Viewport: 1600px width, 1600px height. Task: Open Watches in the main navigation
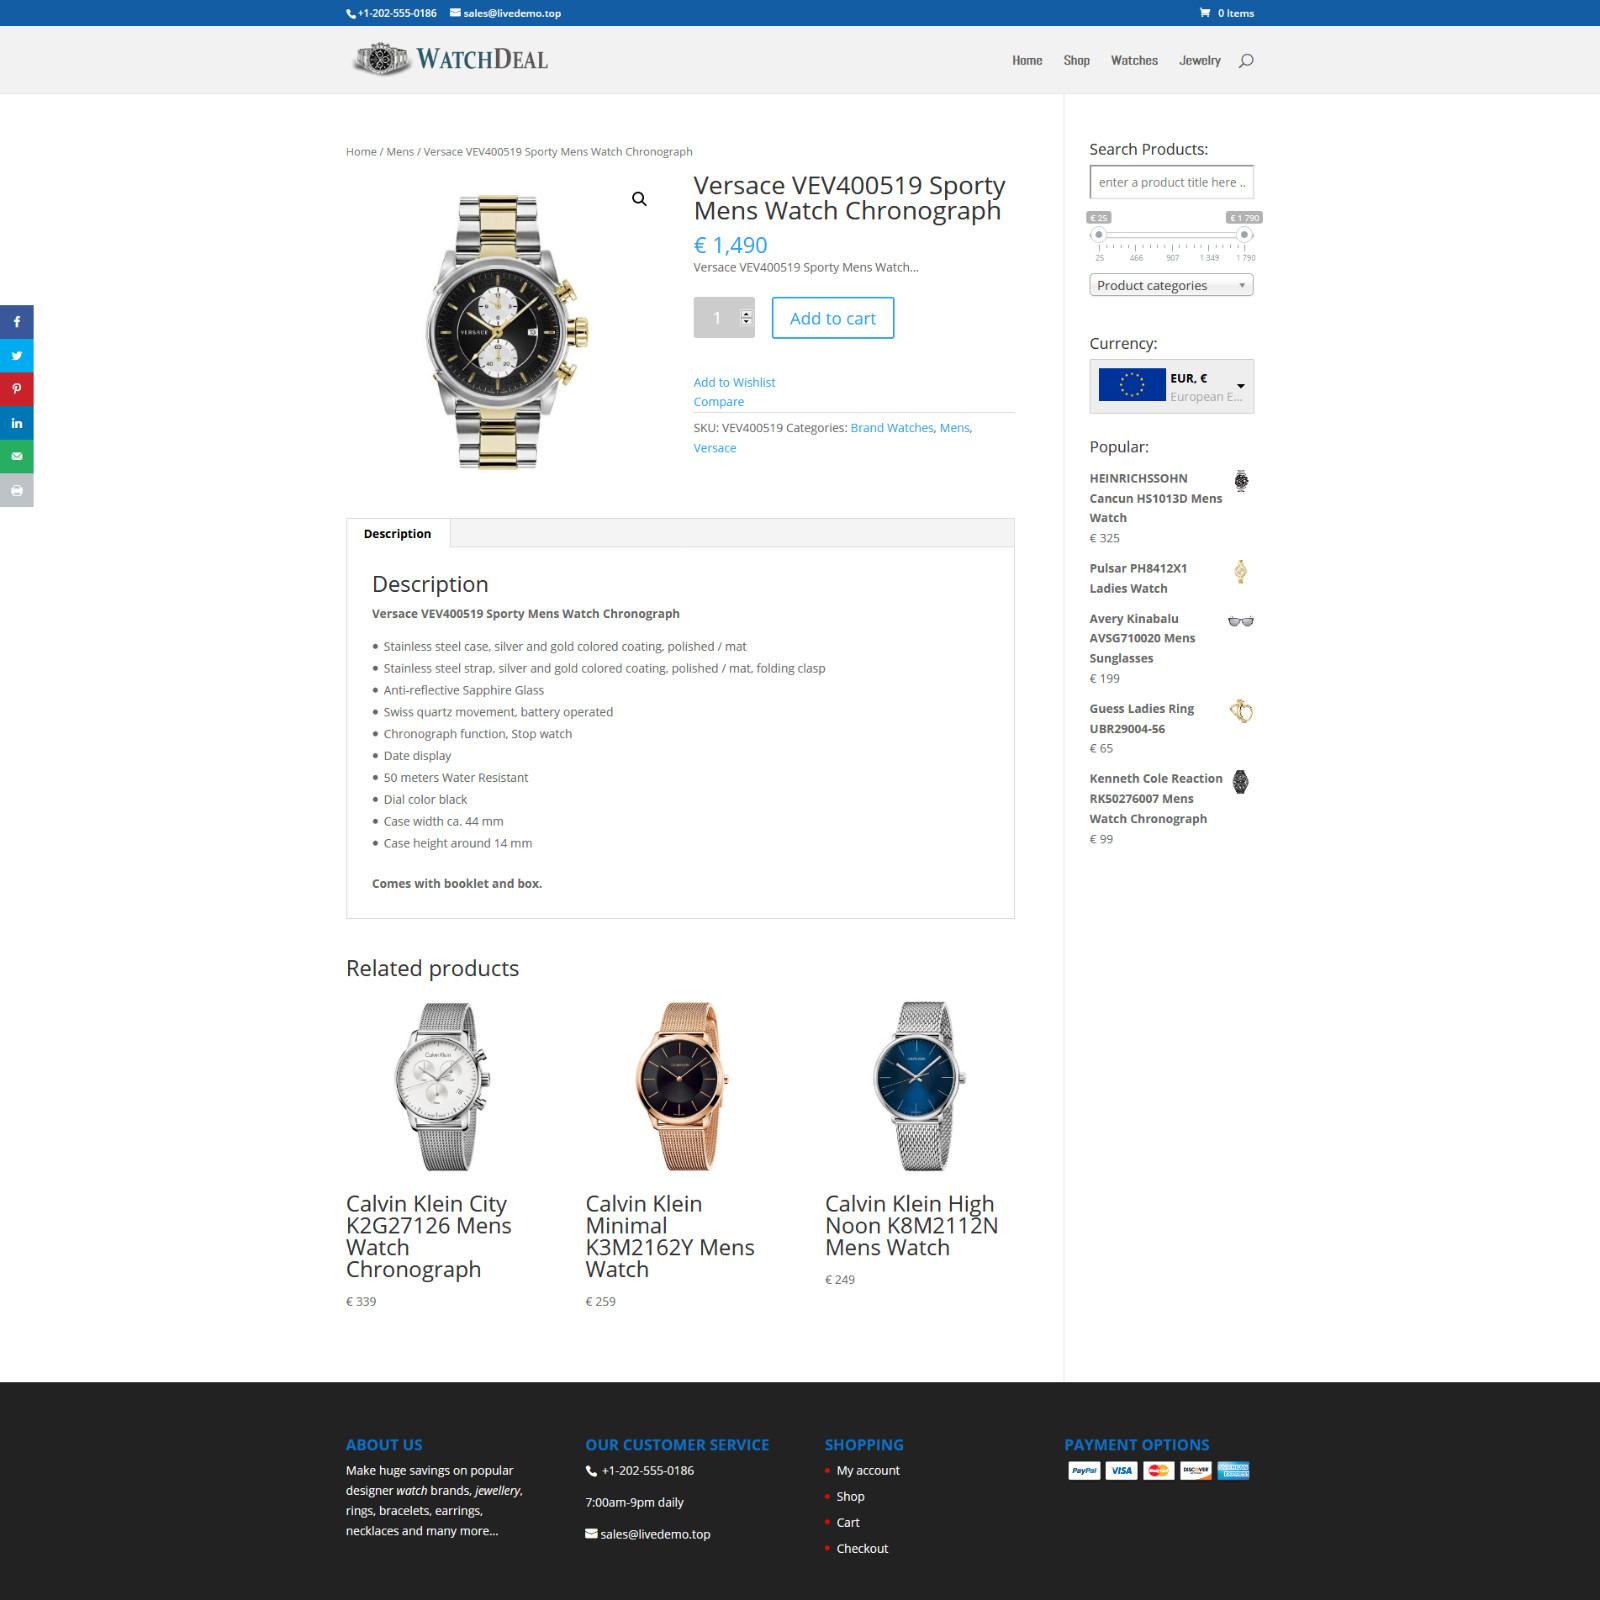pos(1134,61)
